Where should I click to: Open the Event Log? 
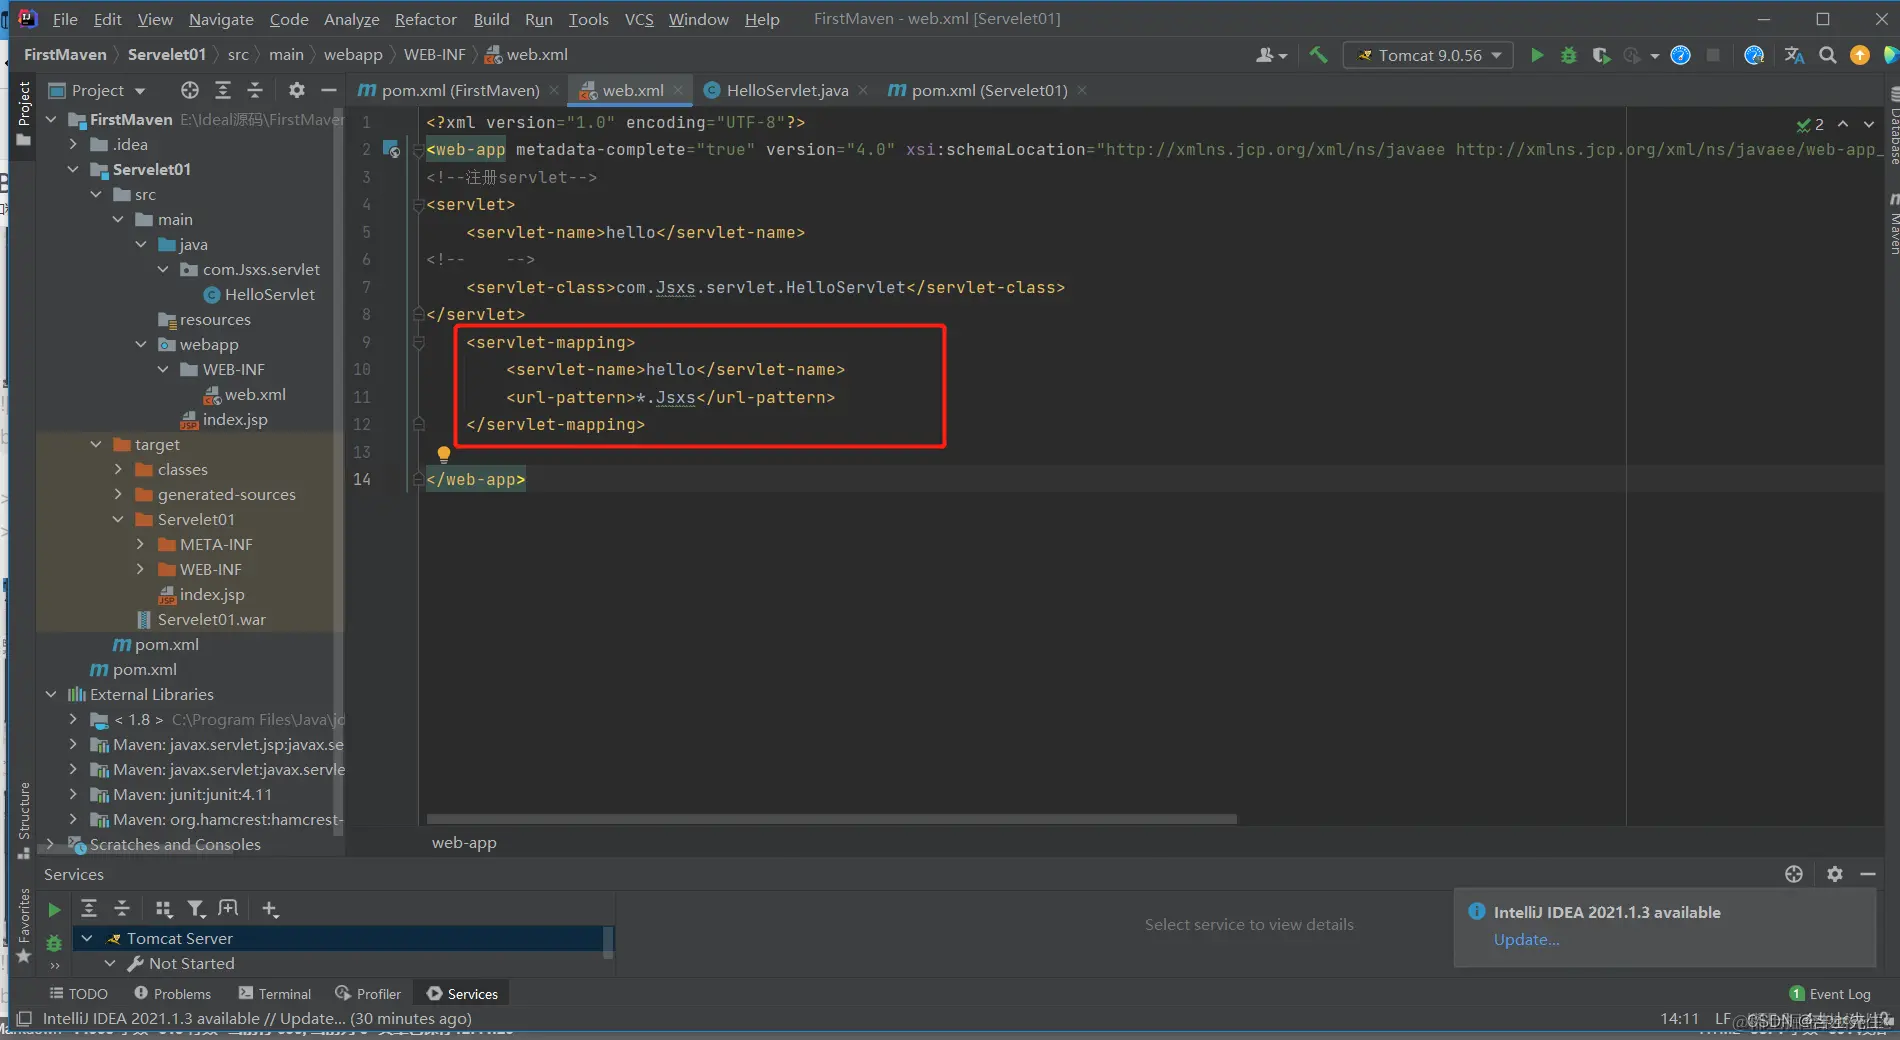1830,993
